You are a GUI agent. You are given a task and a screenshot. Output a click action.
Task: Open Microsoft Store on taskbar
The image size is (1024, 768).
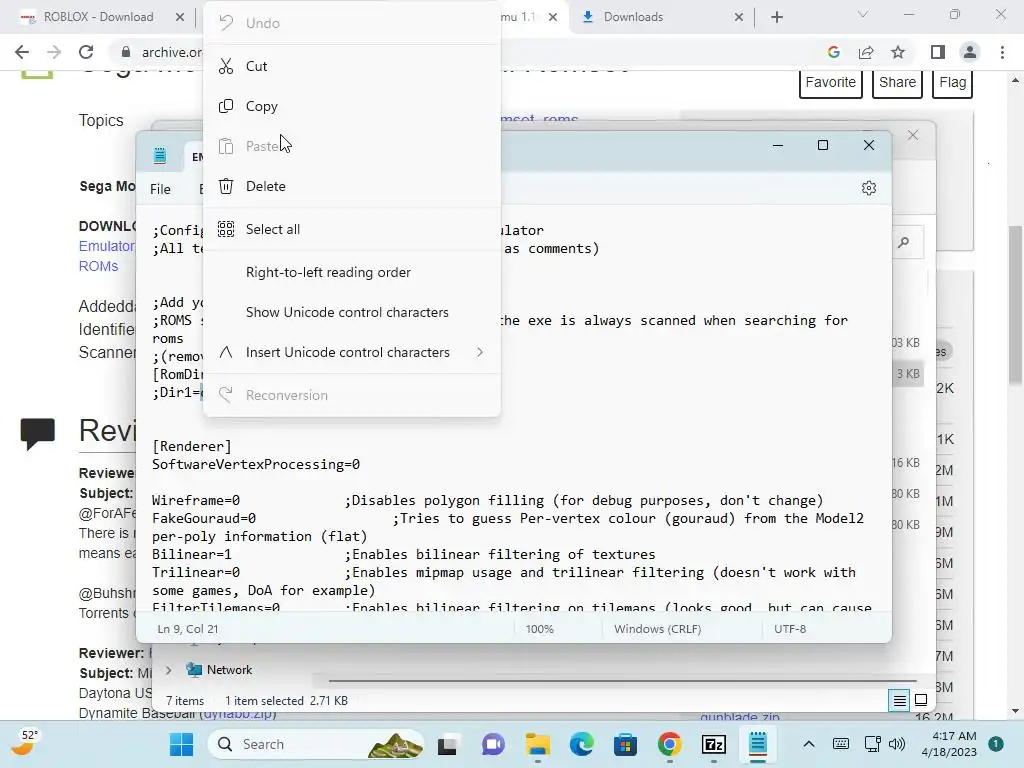(x=626, y=744)
